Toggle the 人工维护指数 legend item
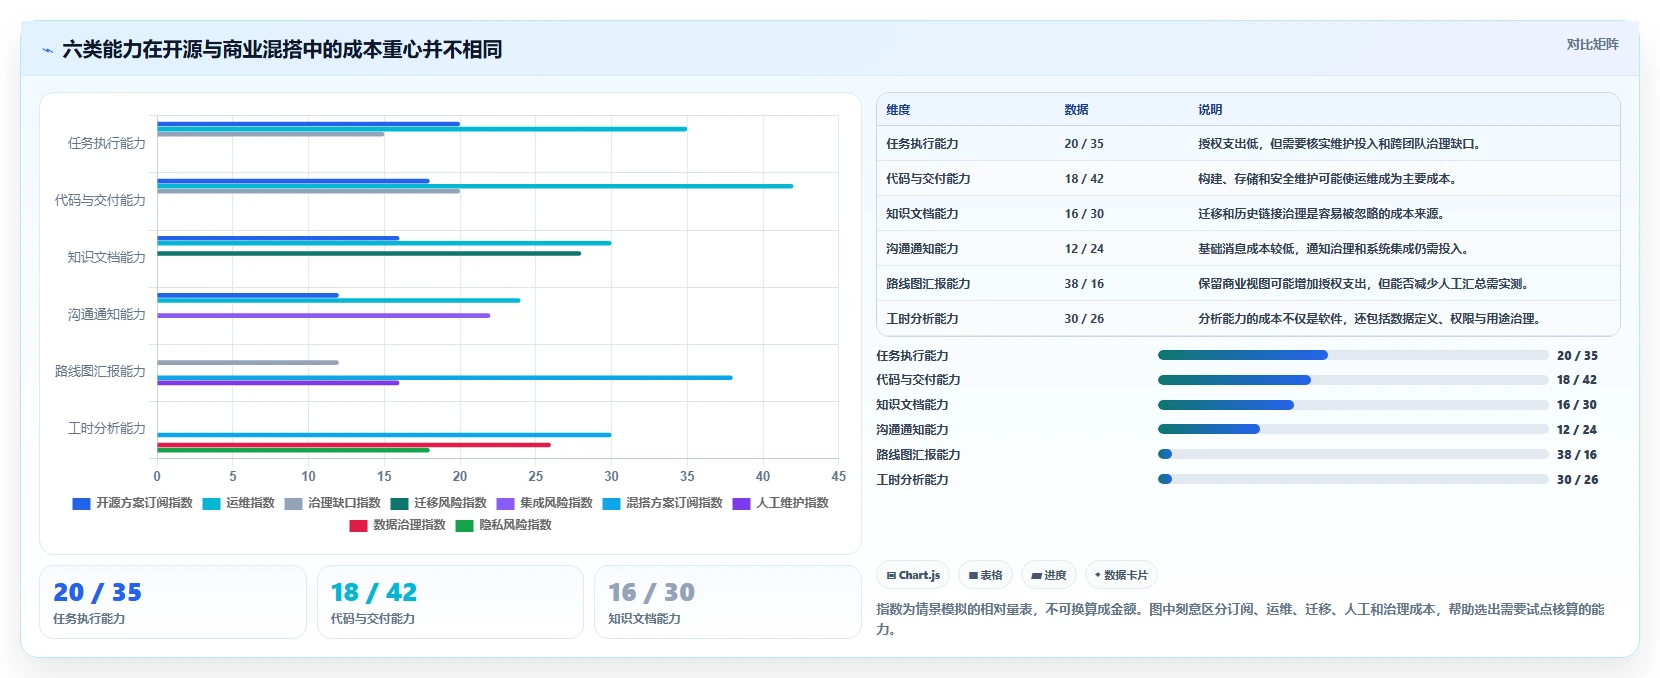1660x678 pixels. click(781, 503)
